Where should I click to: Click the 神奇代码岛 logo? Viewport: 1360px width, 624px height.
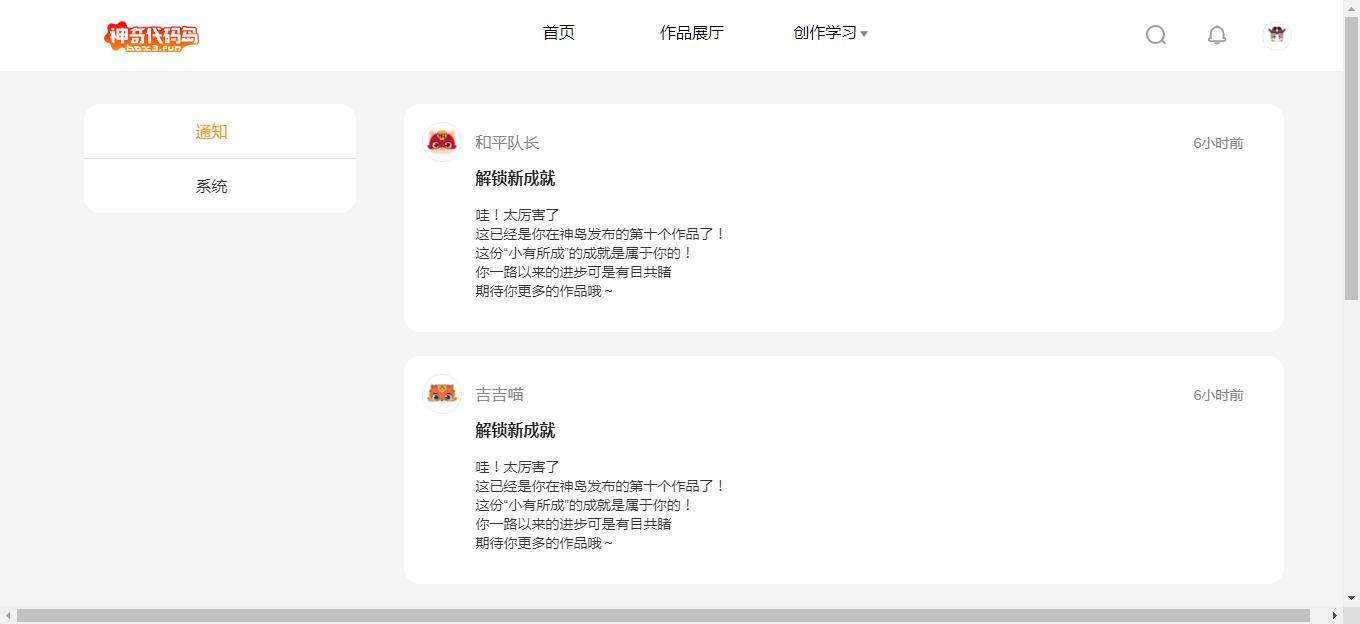[x=152, y=36]
